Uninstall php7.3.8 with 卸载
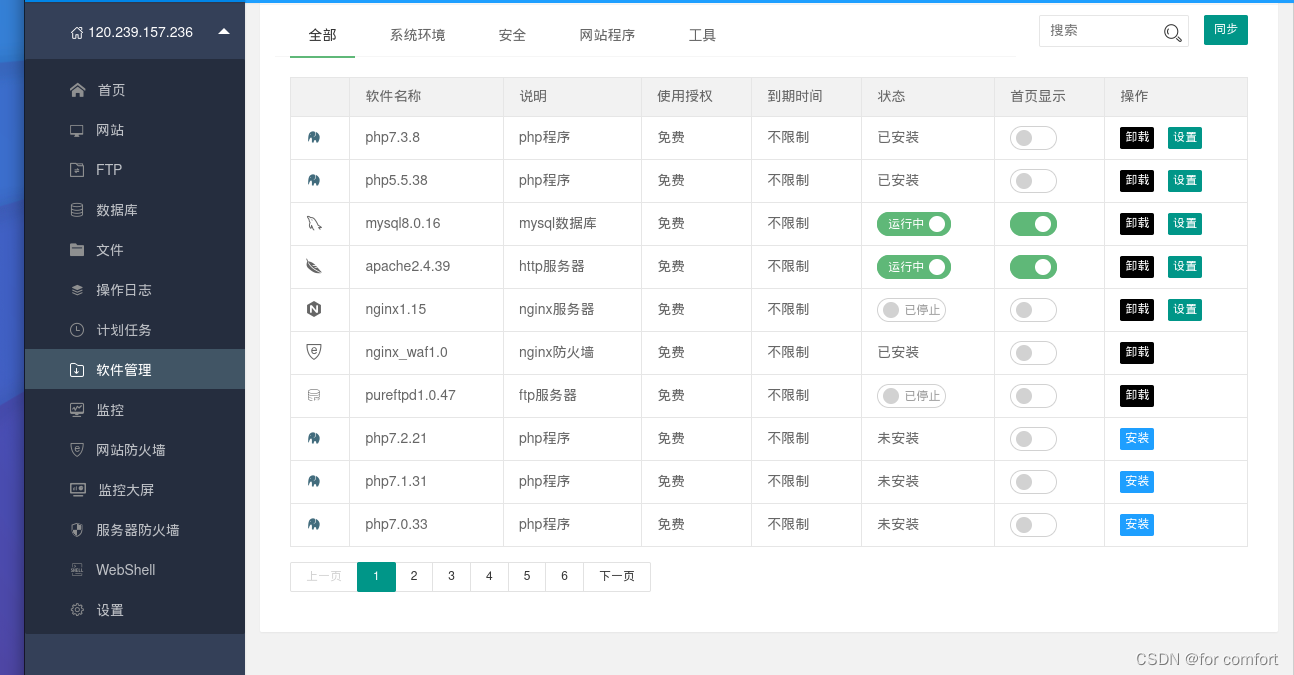1294x675 pixels. (x=1137, y=138)
